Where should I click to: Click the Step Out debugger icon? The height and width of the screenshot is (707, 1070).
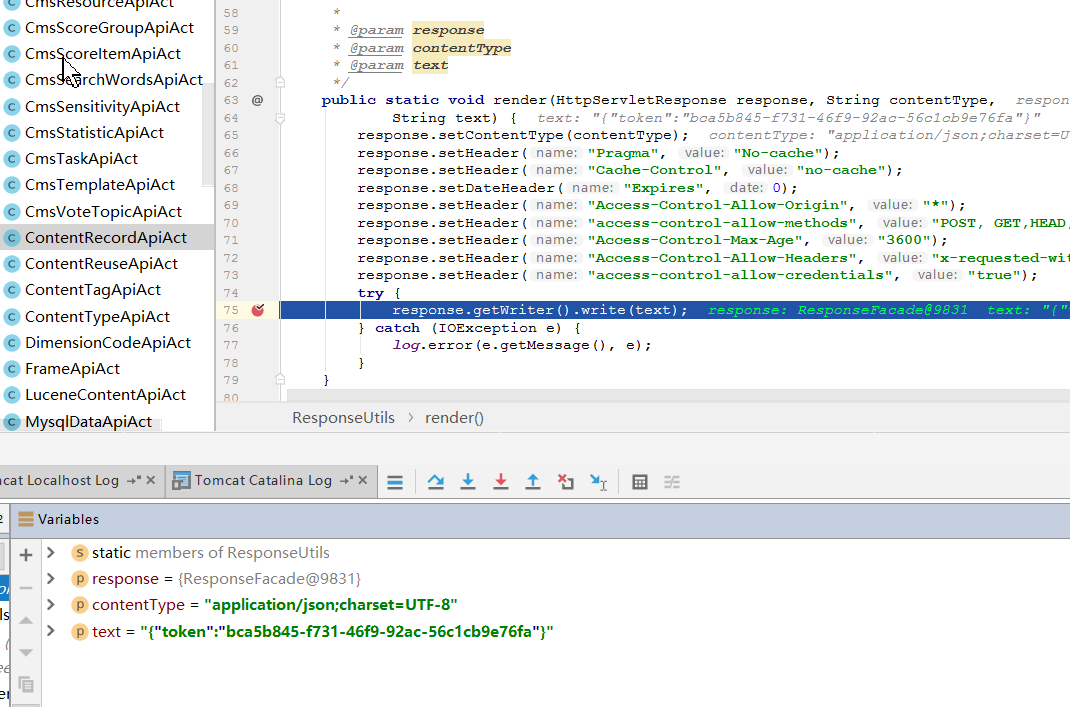[533, 482]
